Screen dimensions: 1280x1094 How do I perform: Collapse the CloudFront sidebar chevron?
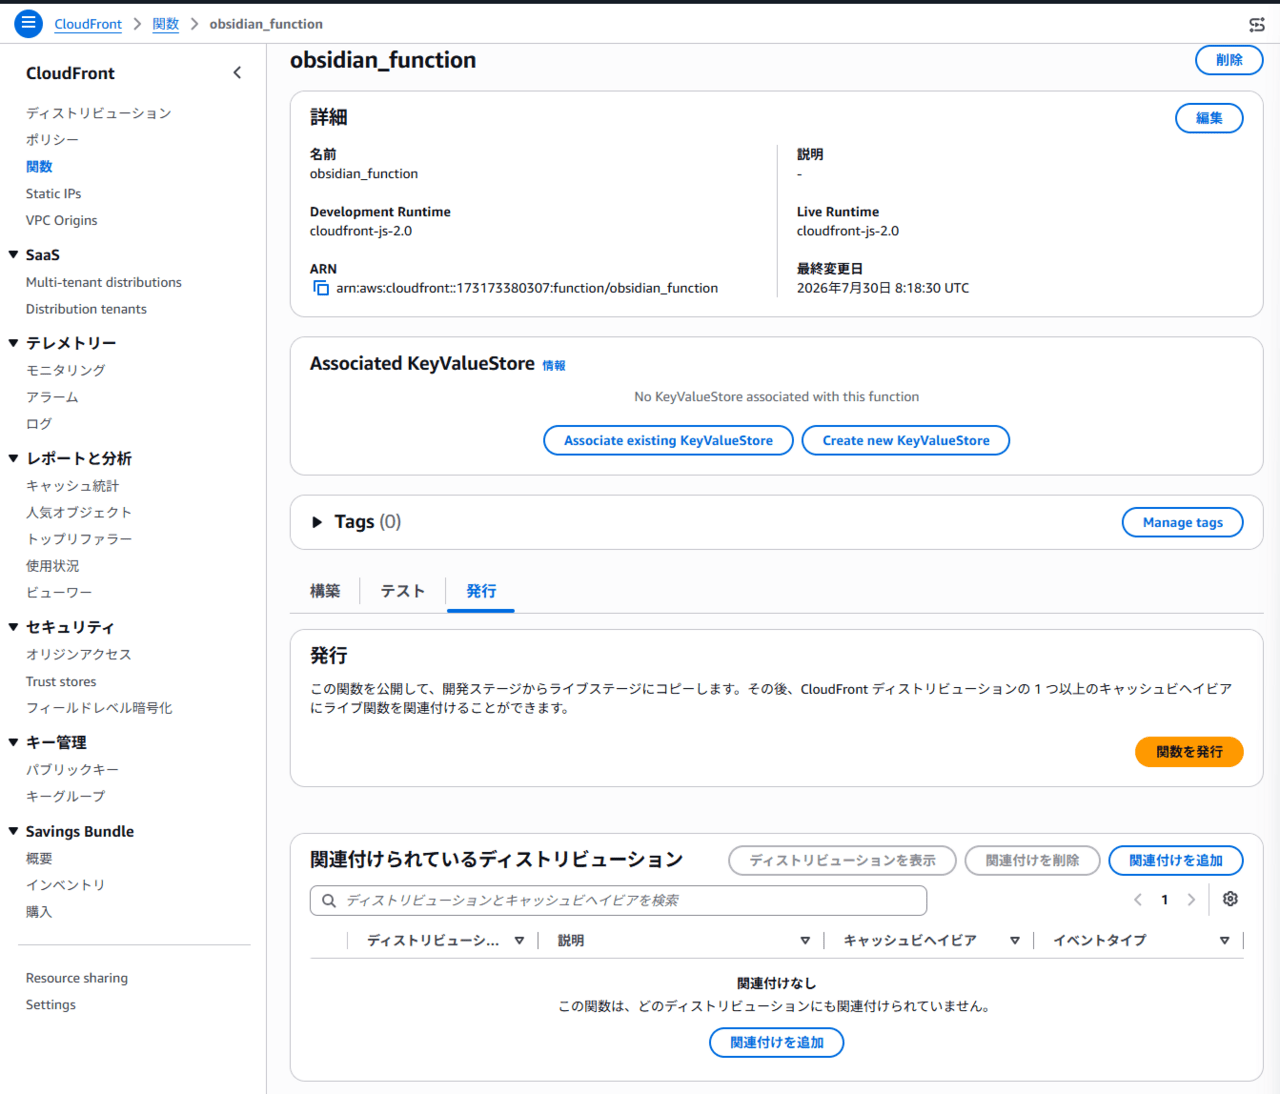[x=237, y=73]
